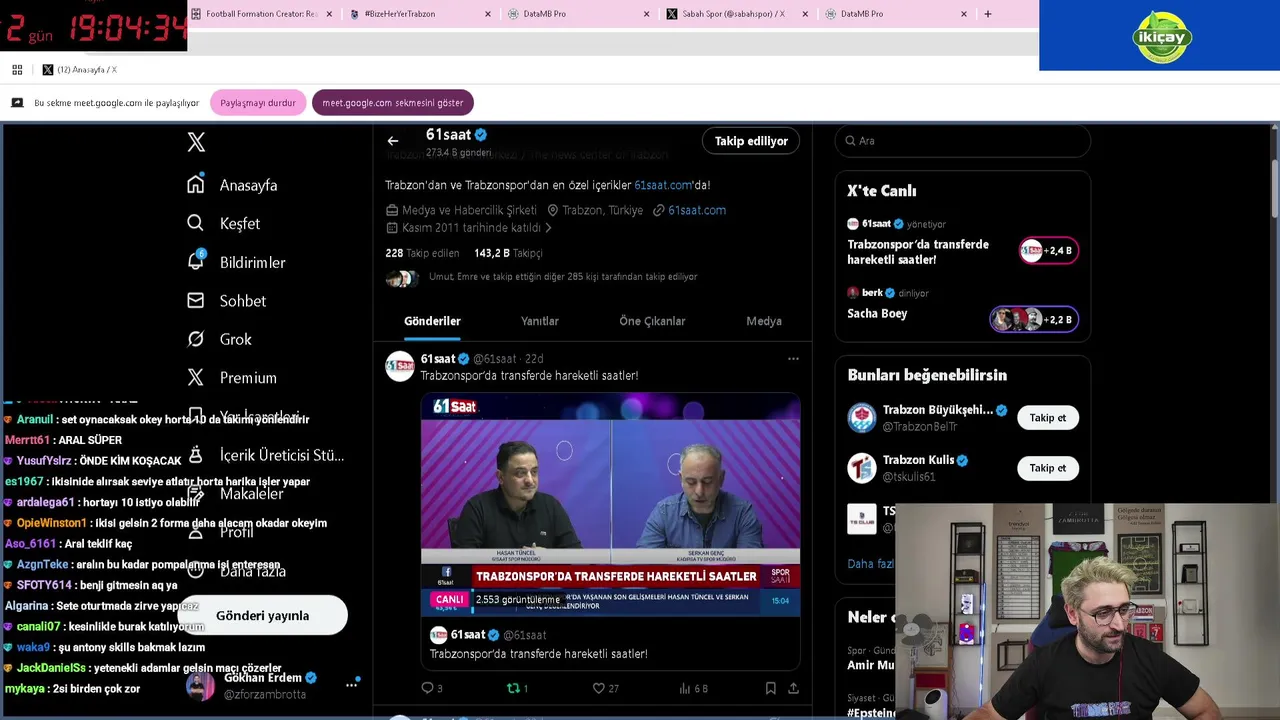Open Keşfet search icon in sidebar

[x=196, y=223]
